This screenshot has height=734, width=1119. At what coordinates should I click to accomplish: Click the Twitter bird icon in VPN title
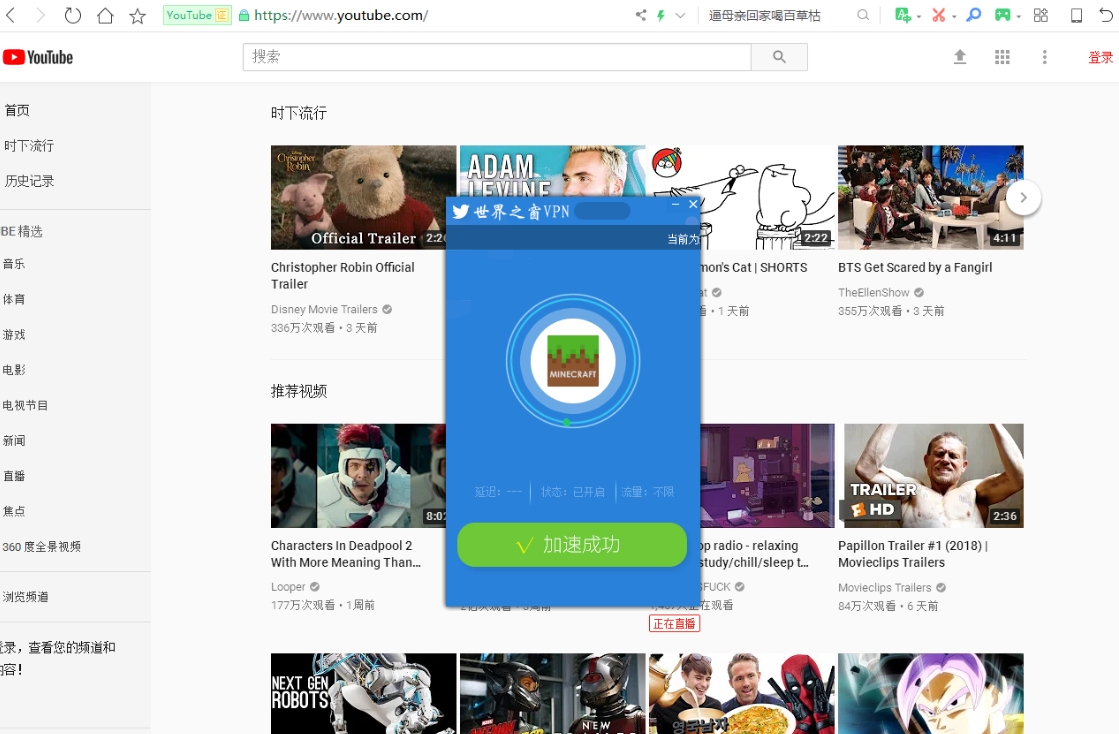(460, 211)
